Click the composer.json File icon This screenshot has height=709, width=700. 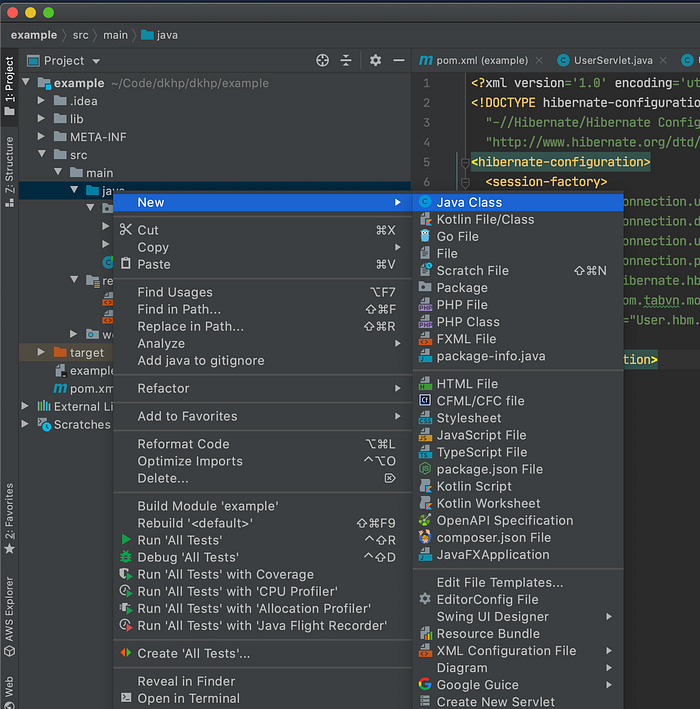(x=425, y=537)
